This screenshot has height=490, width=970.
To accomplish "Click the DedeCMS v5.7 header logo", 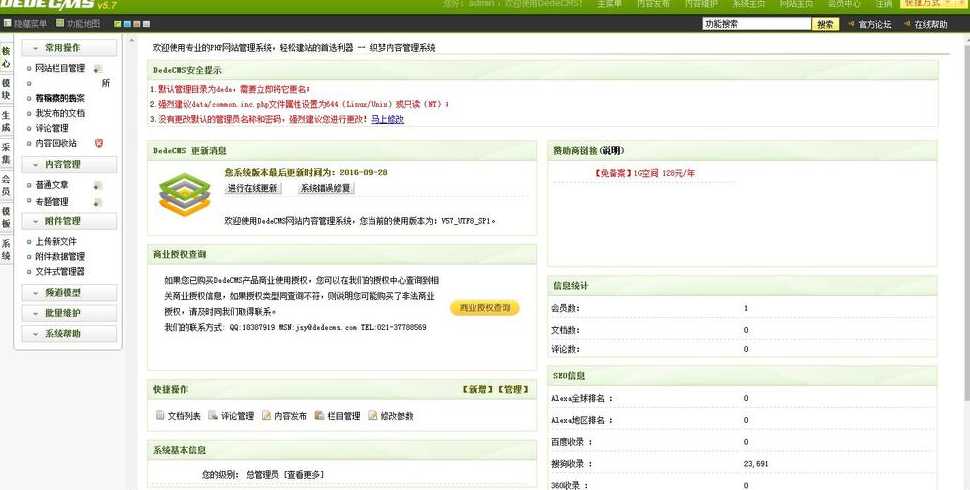I will (x=58, y=4).
